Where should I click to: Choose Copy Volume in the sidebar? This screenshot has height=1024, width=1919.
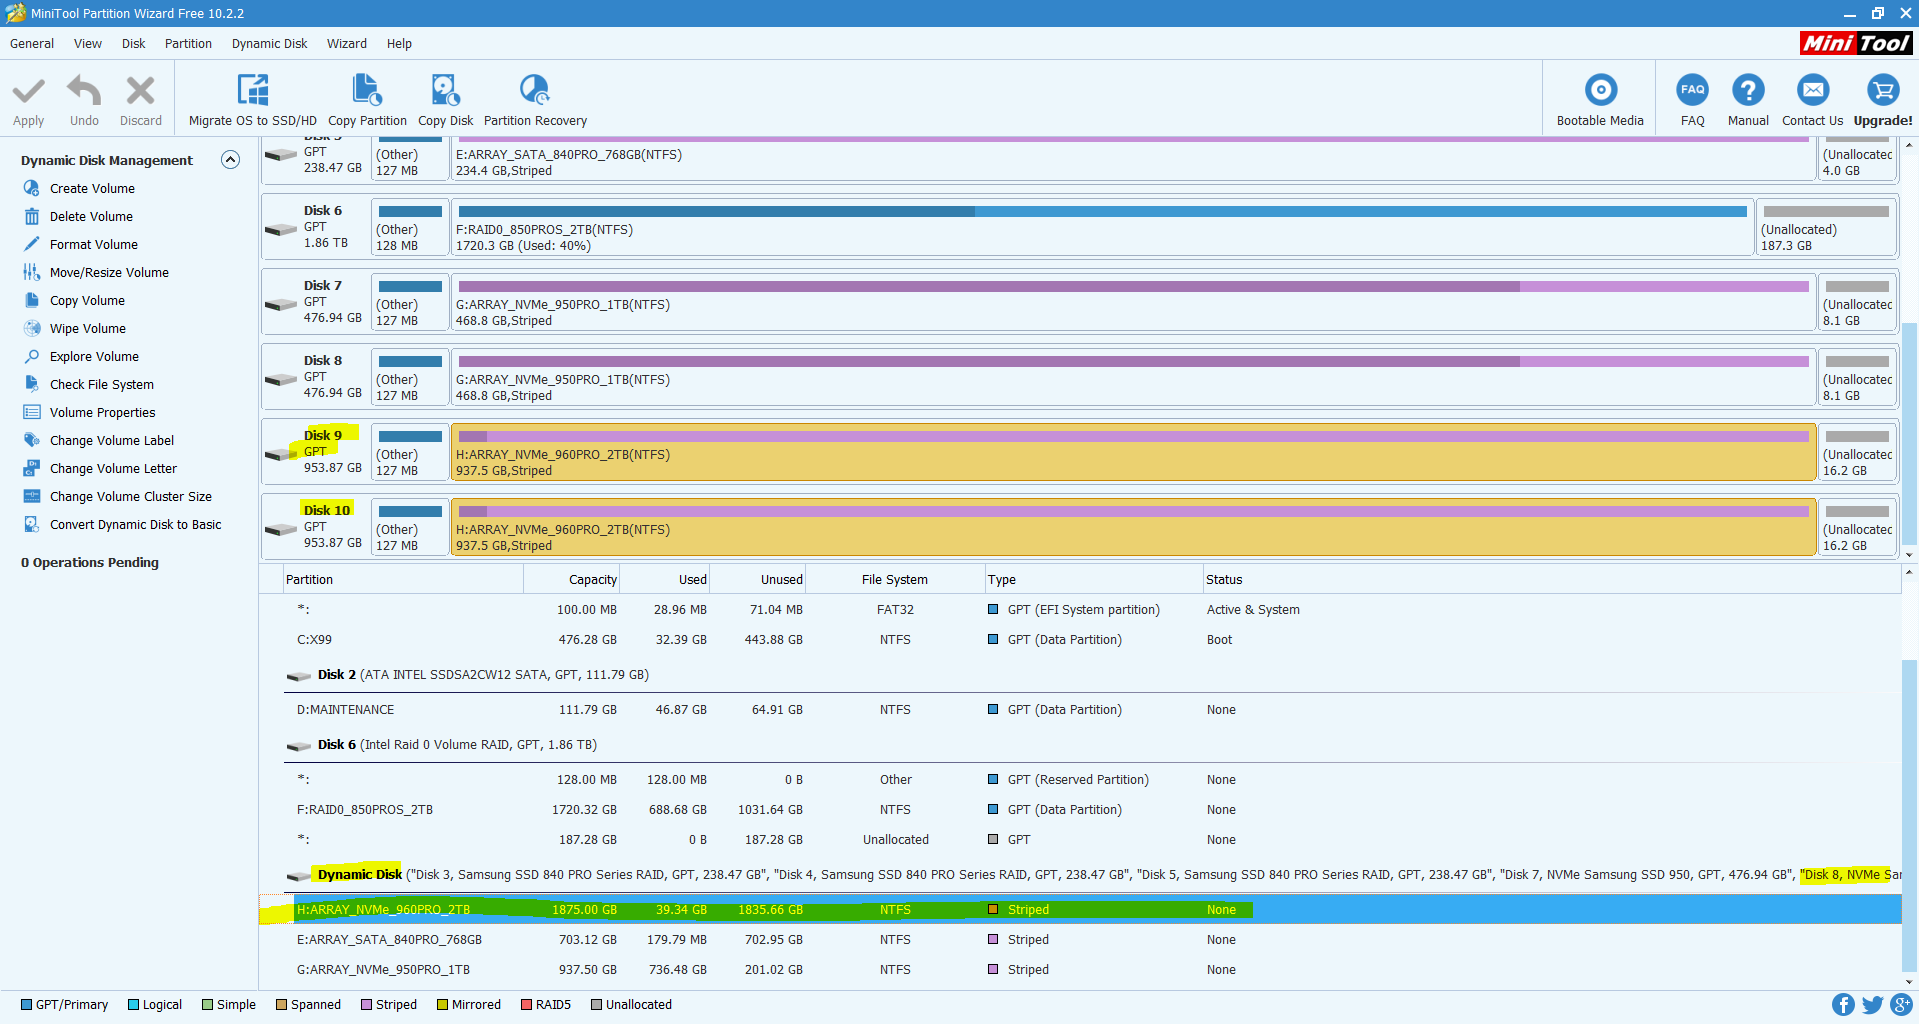click(x=87, y=300)
